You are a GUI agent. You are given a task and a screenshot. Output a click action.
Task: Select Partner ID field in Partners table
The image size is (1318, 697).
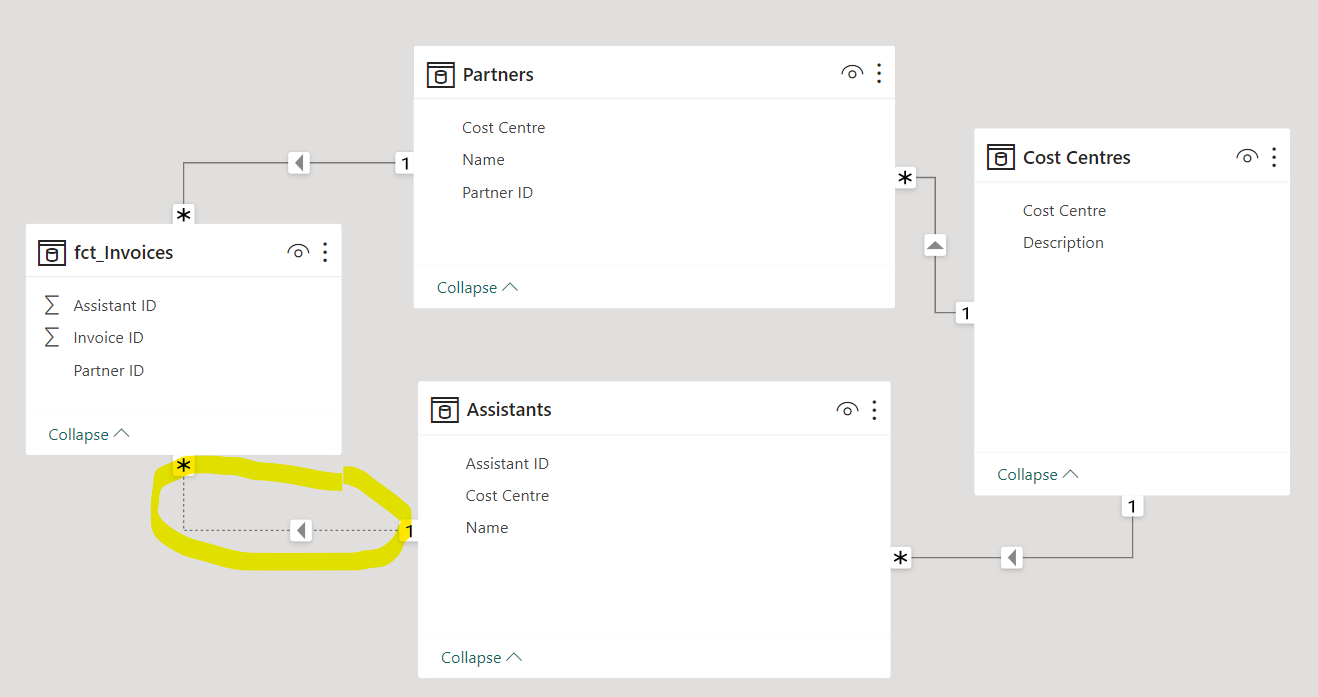pos(497,192)
